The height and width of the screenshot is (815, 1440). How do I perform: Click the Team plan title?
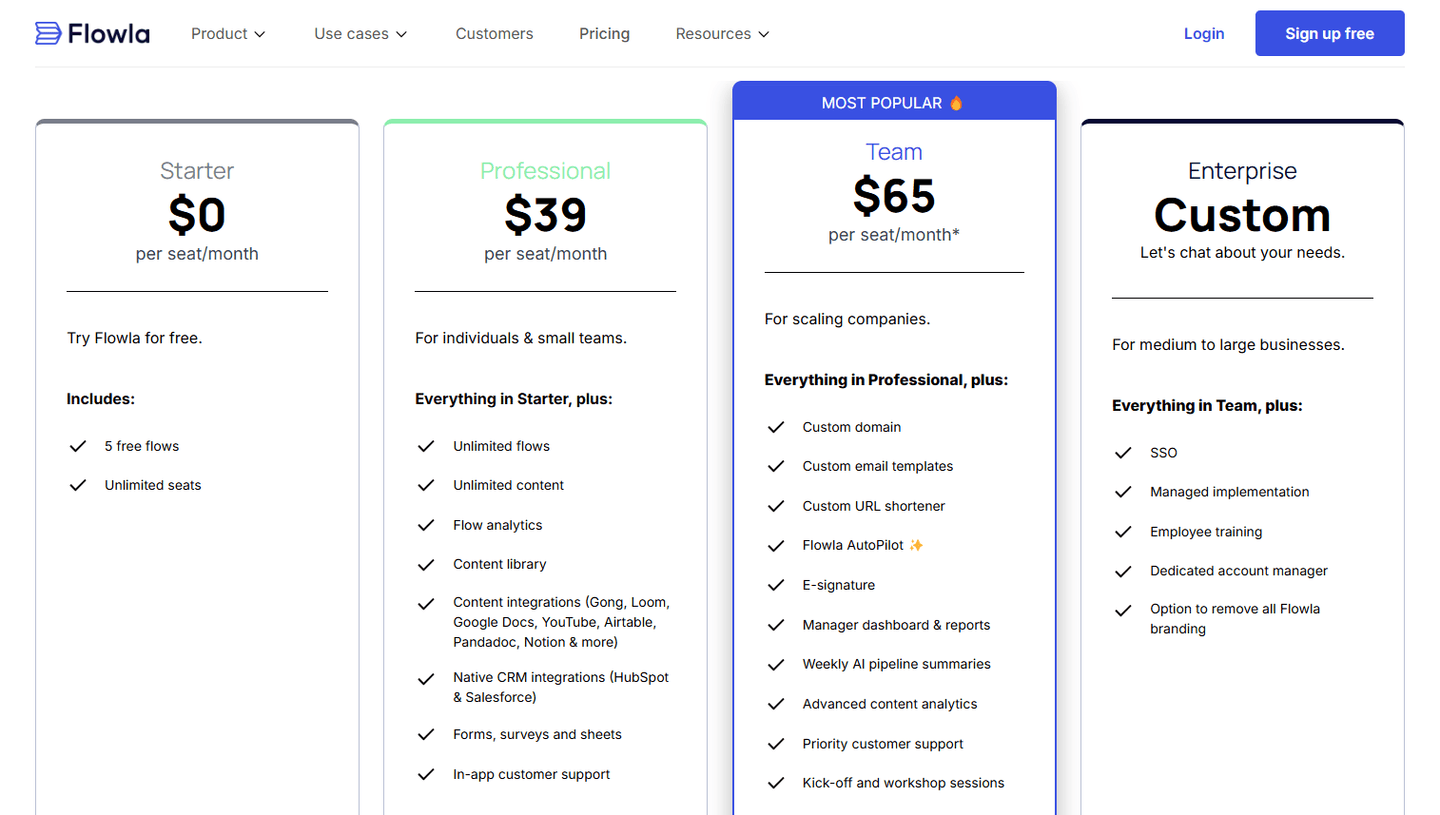(x=894, y=152)
